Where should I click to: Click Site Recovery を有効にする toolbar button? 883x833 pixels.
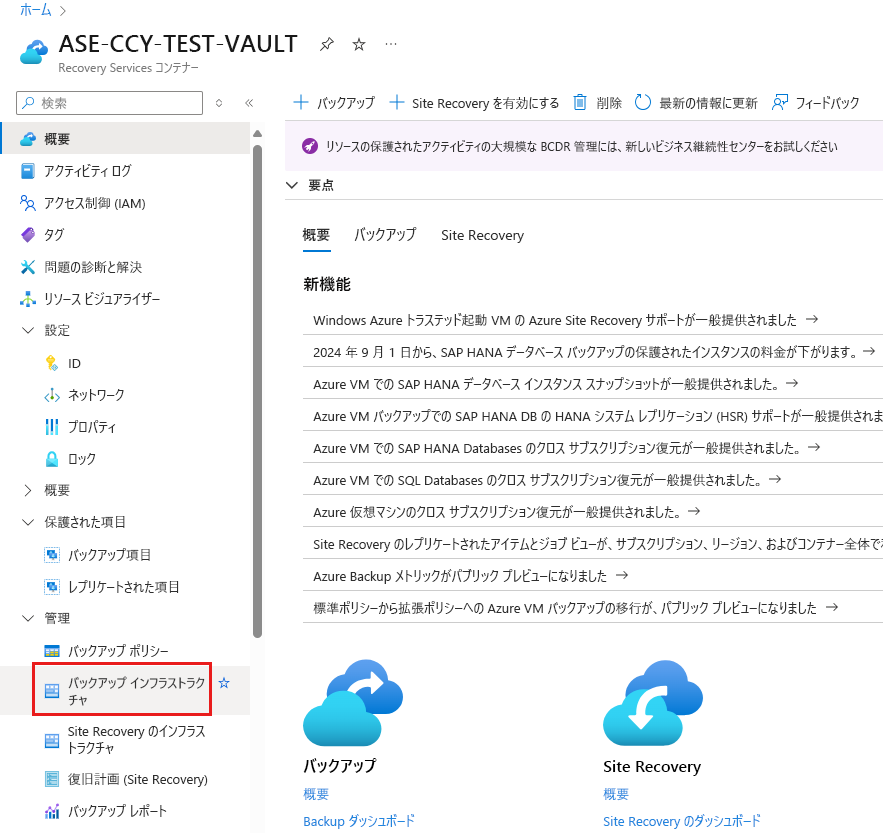click(474, 103)
